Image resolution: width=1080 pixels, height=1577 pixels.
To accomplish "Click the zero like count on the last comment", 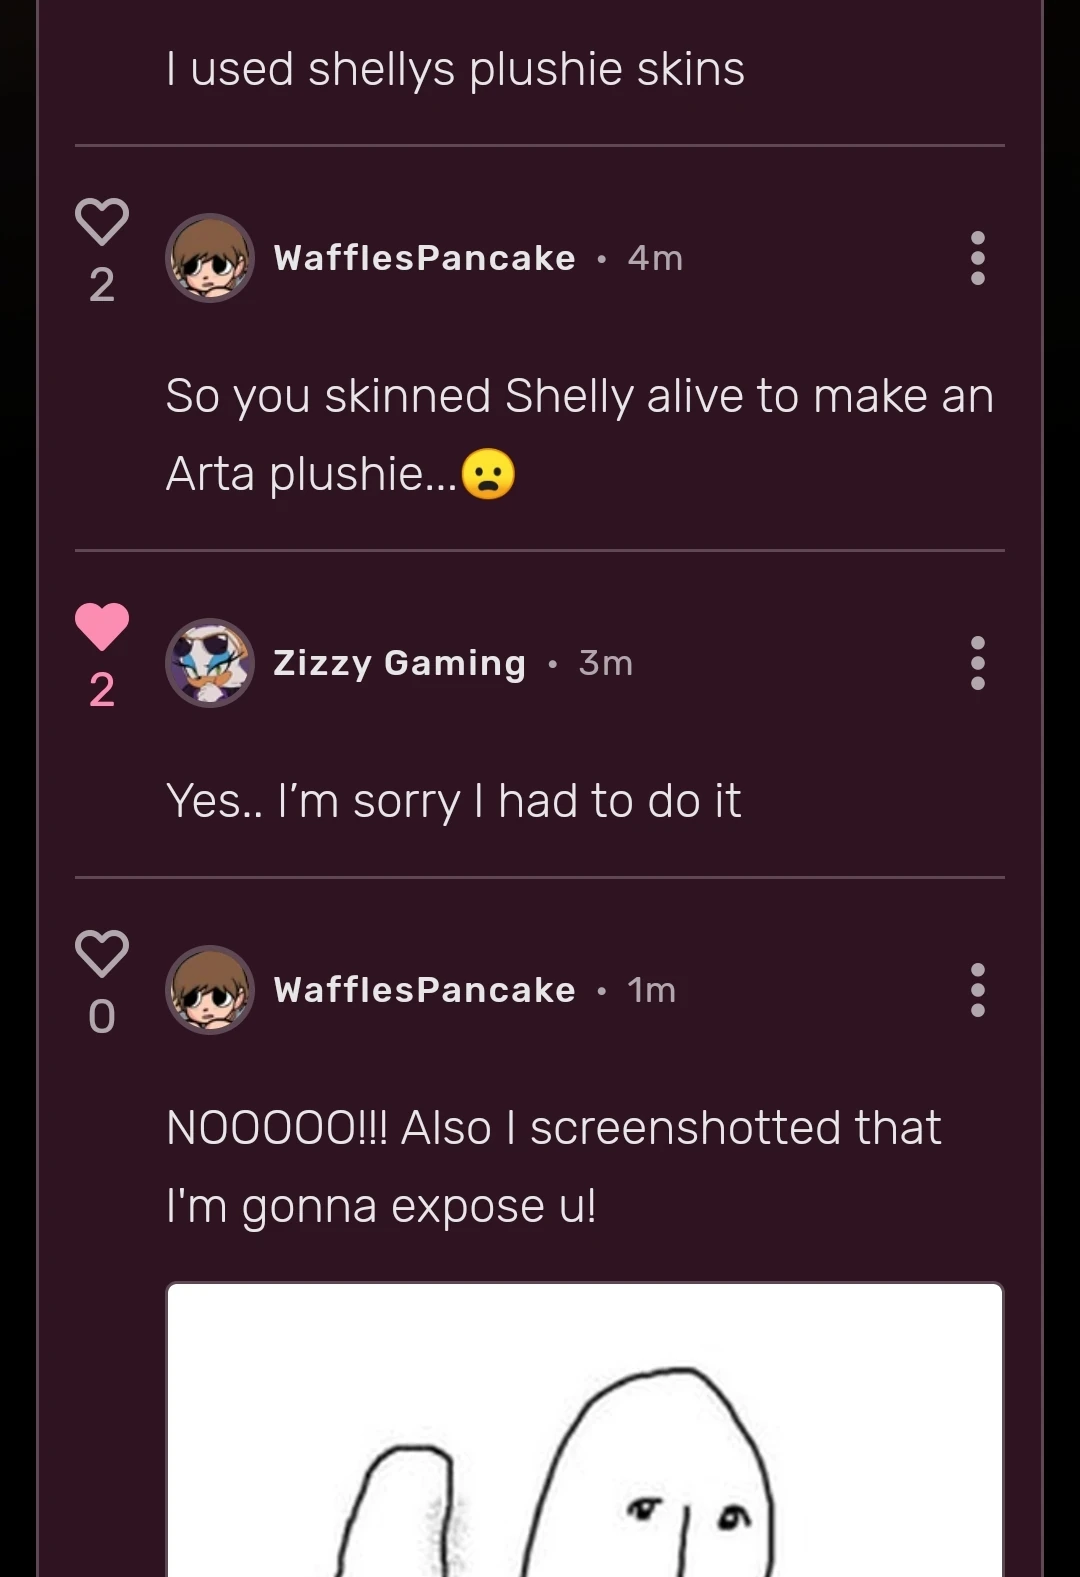I will (101, 1018).
